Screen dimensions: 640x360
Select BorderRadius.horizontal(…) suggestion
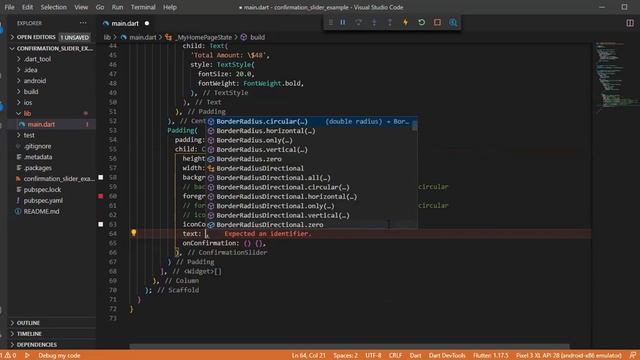point(308,131)
